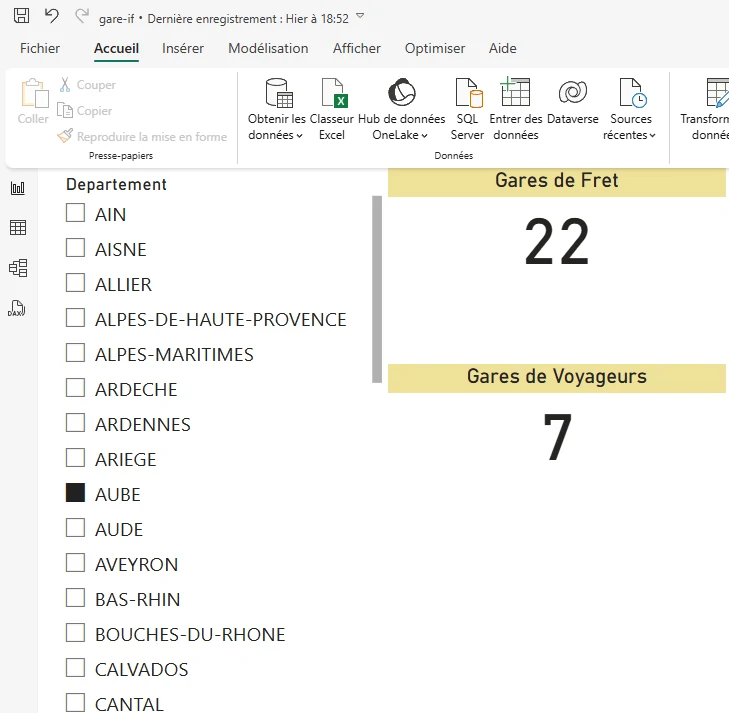Click the department list scrollbar

376,289
